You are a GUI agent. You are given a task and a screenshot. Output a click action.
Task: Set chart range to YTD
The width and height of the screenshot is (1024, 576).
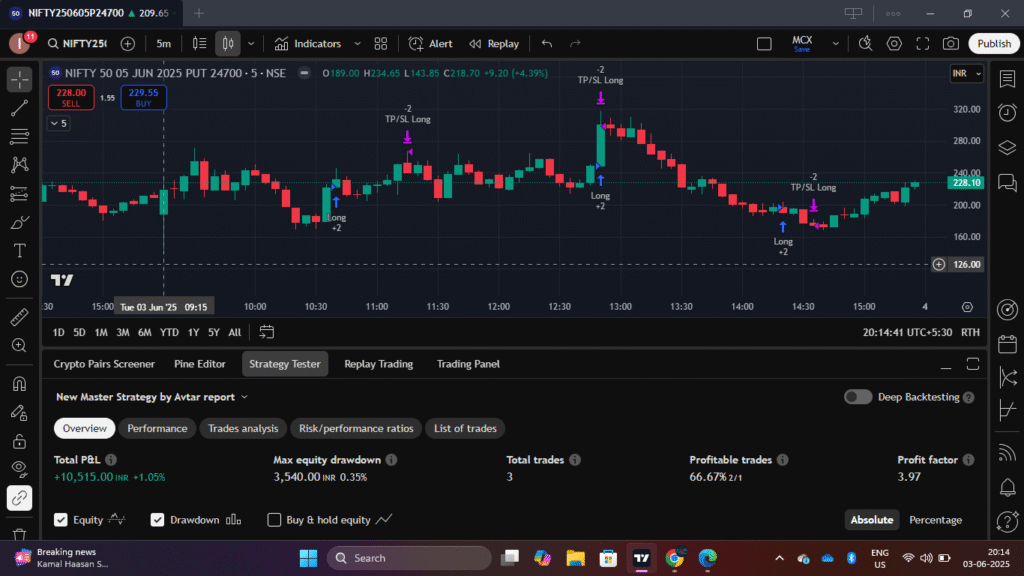coord(169,332)
